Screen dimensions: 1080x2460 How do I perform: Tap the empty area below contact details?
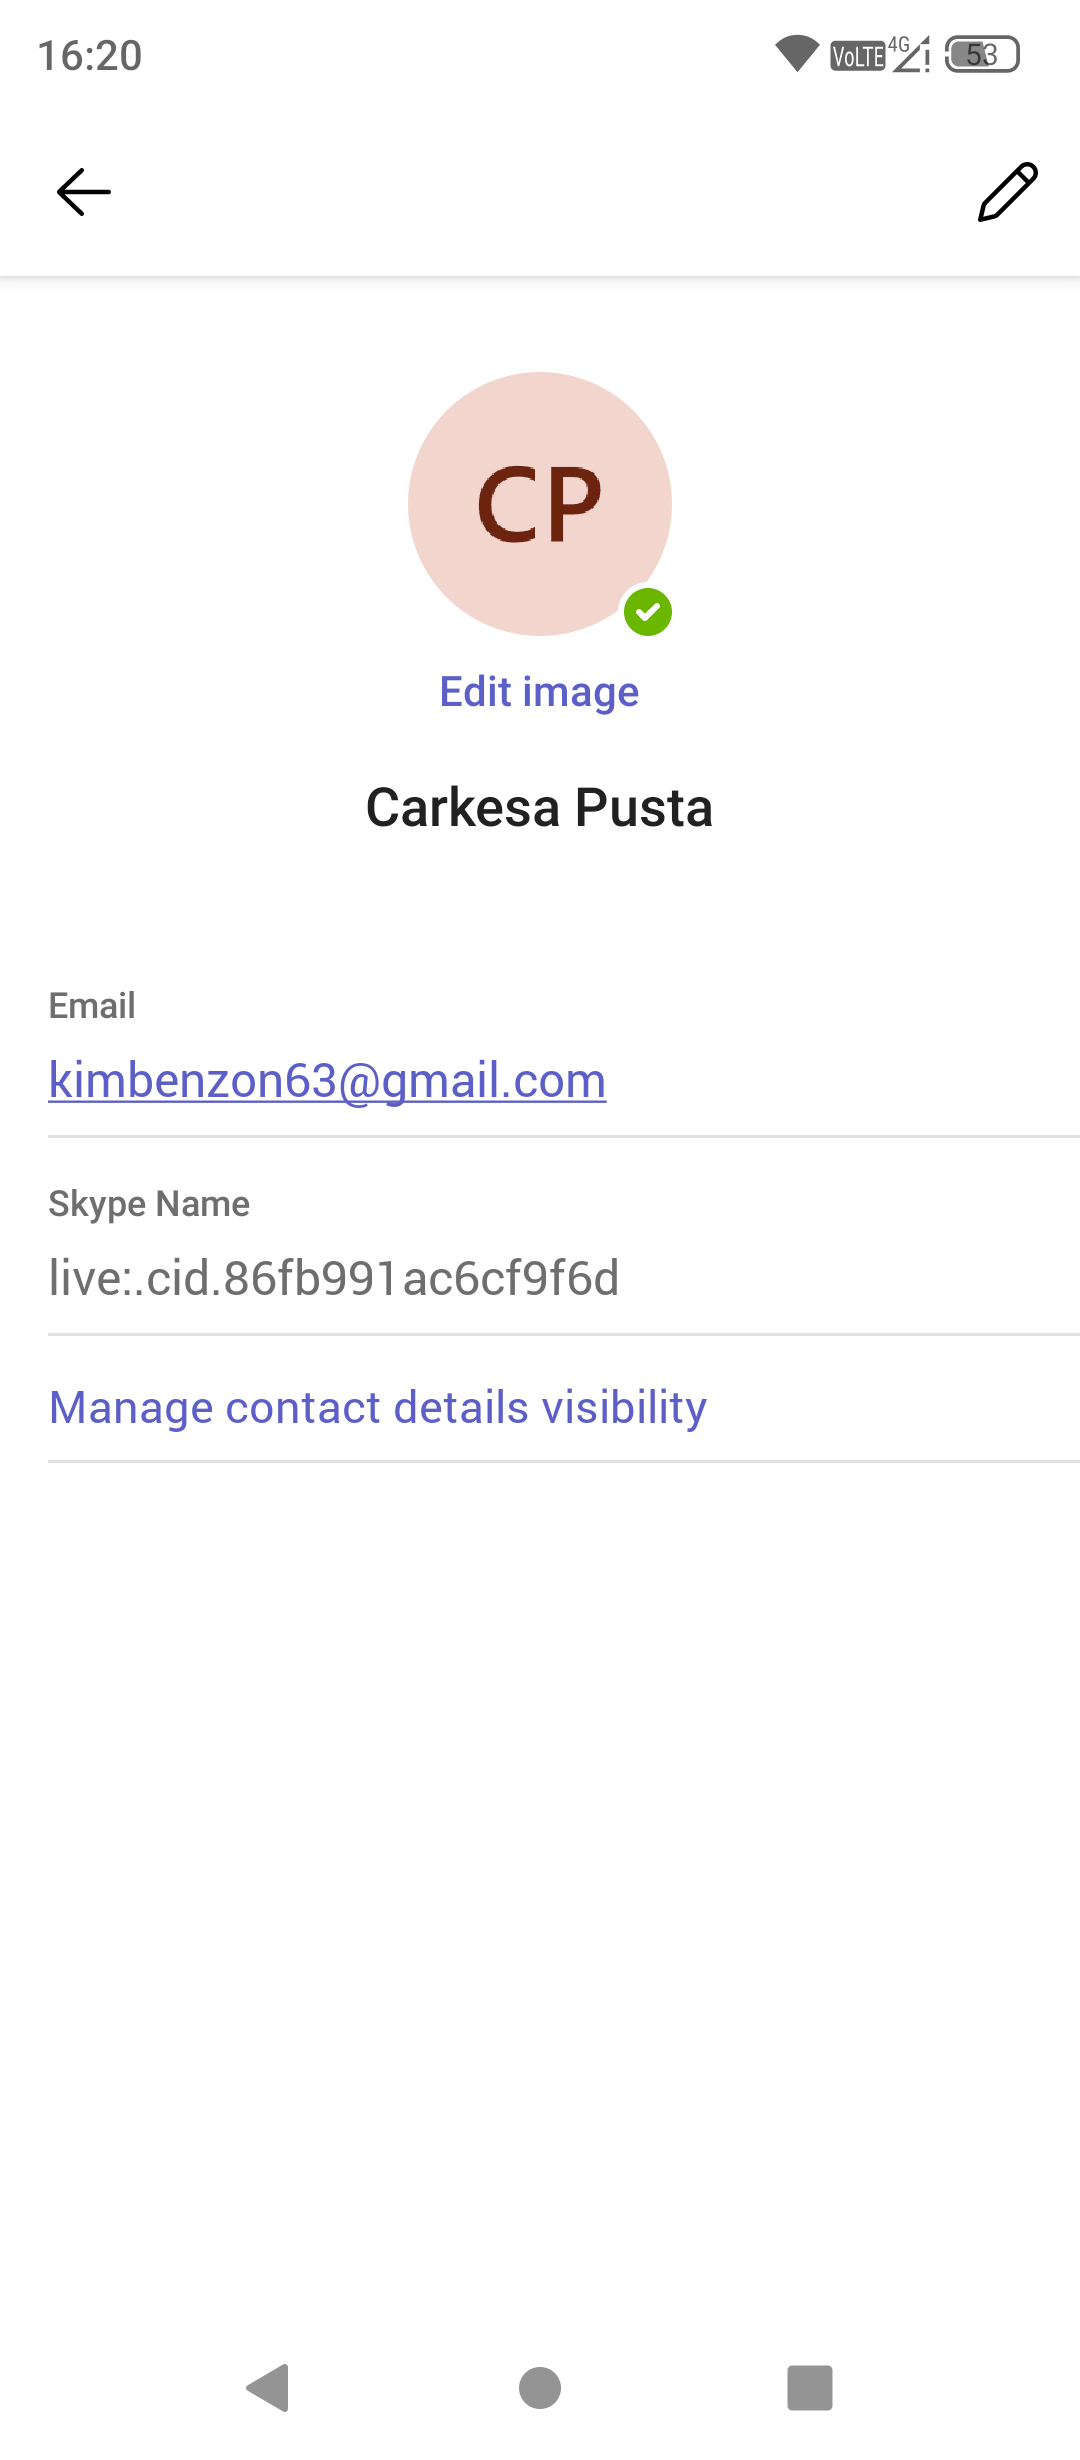[x=540, y=1850]
